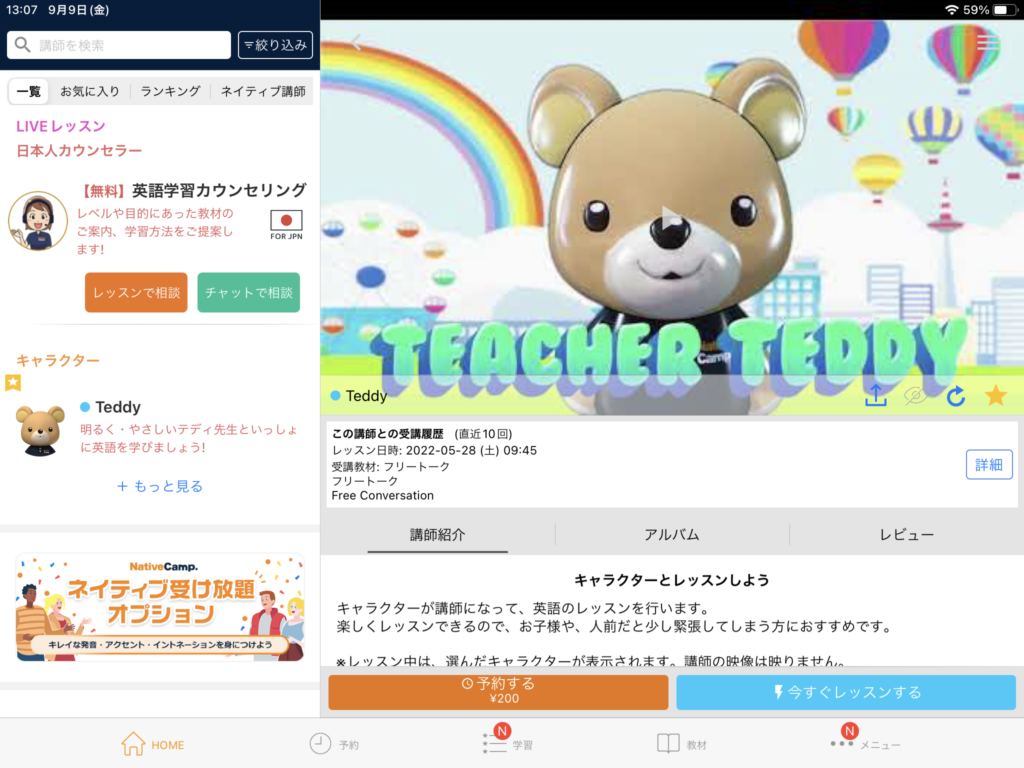1024x768 pixels.
Task: Click the yellow favorite star badge above Teddy
Action: tap(13, 383)
